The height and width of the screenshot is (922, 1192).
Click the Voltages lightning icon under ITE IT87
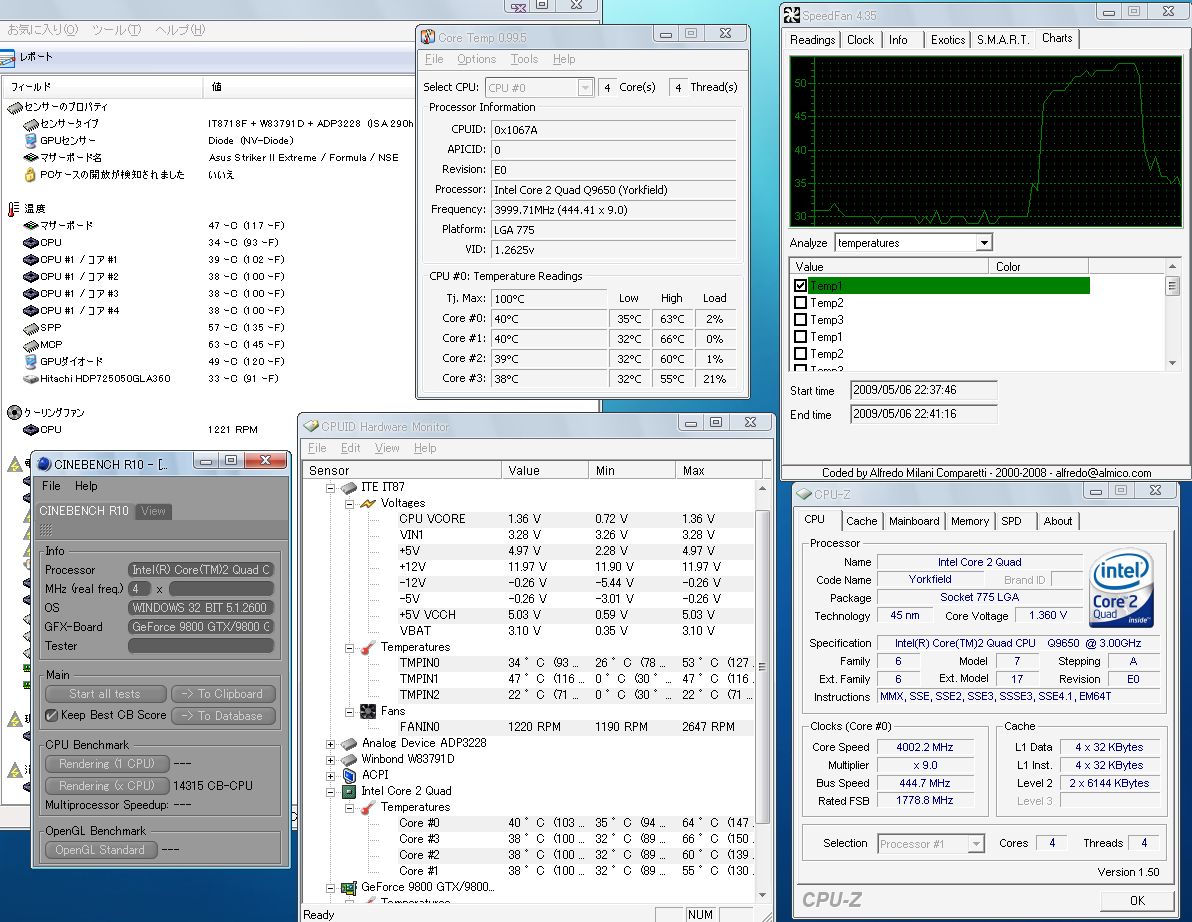(x=367, y=503)
